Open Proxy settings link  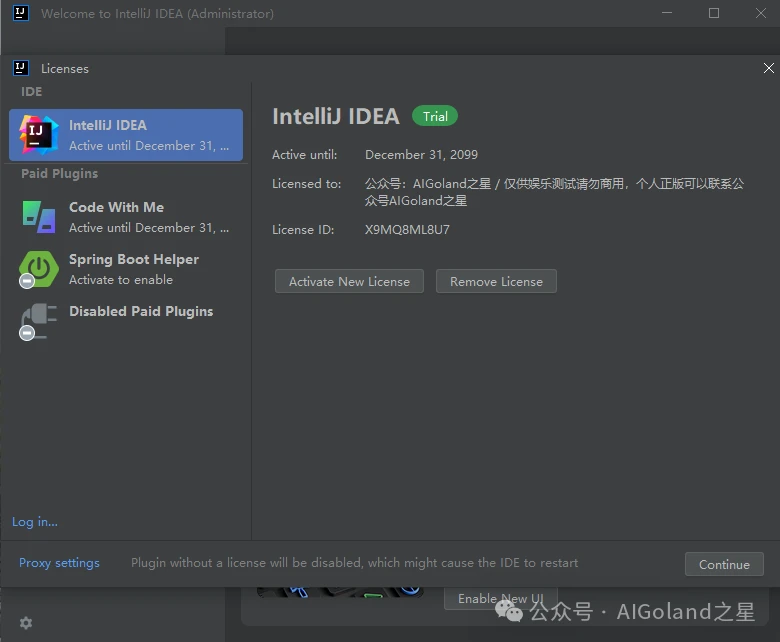point(59,563)
